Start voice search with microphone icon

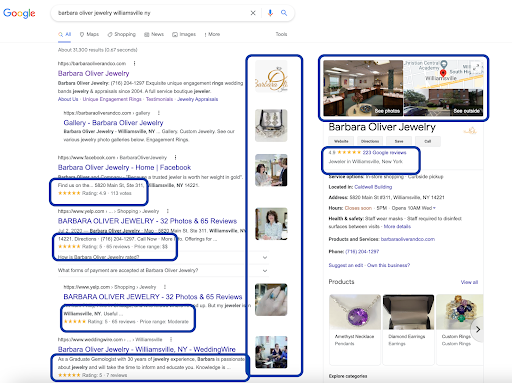(x=270, y=13)
